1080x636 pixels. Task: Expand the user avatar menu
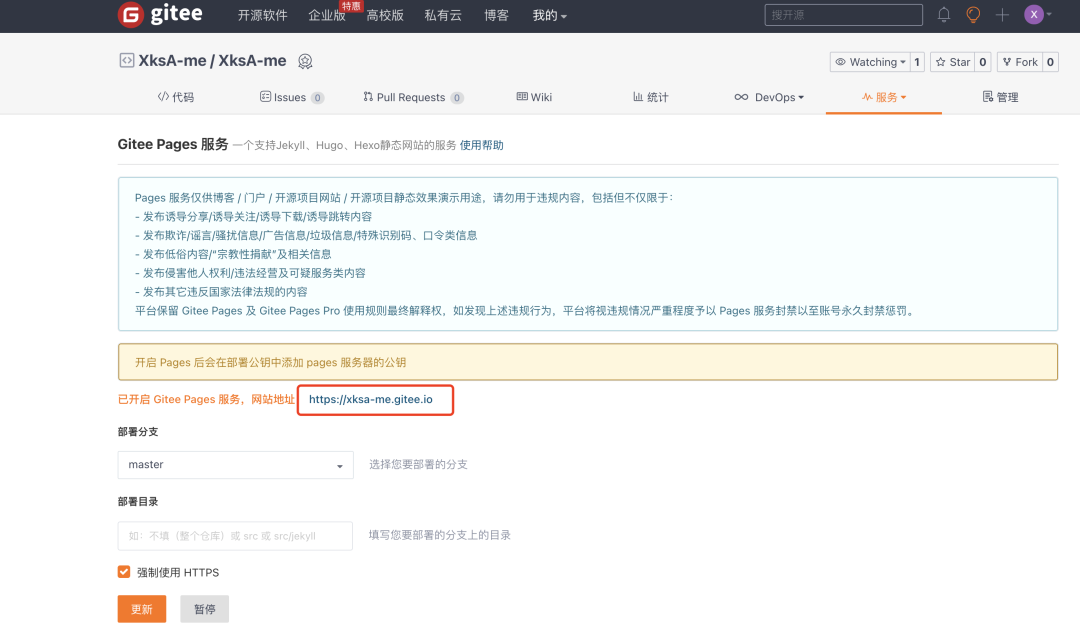tap(1033, 14)
